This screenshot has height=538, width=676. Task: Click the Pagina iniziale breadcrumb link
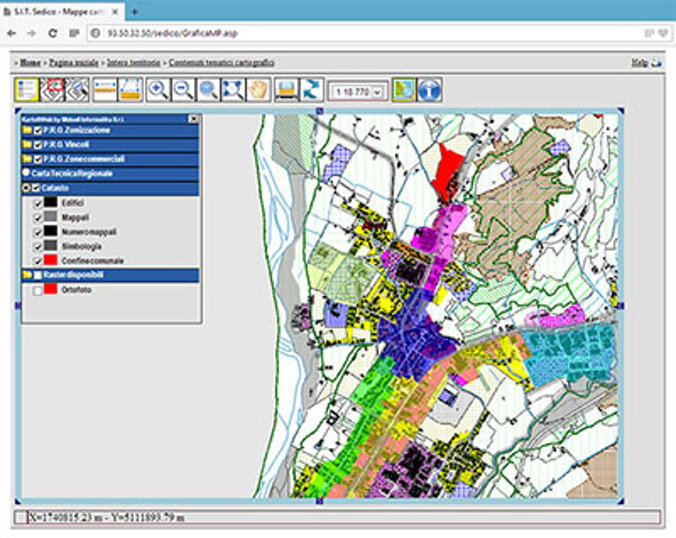pyautogui.click(x=75, y=62)
